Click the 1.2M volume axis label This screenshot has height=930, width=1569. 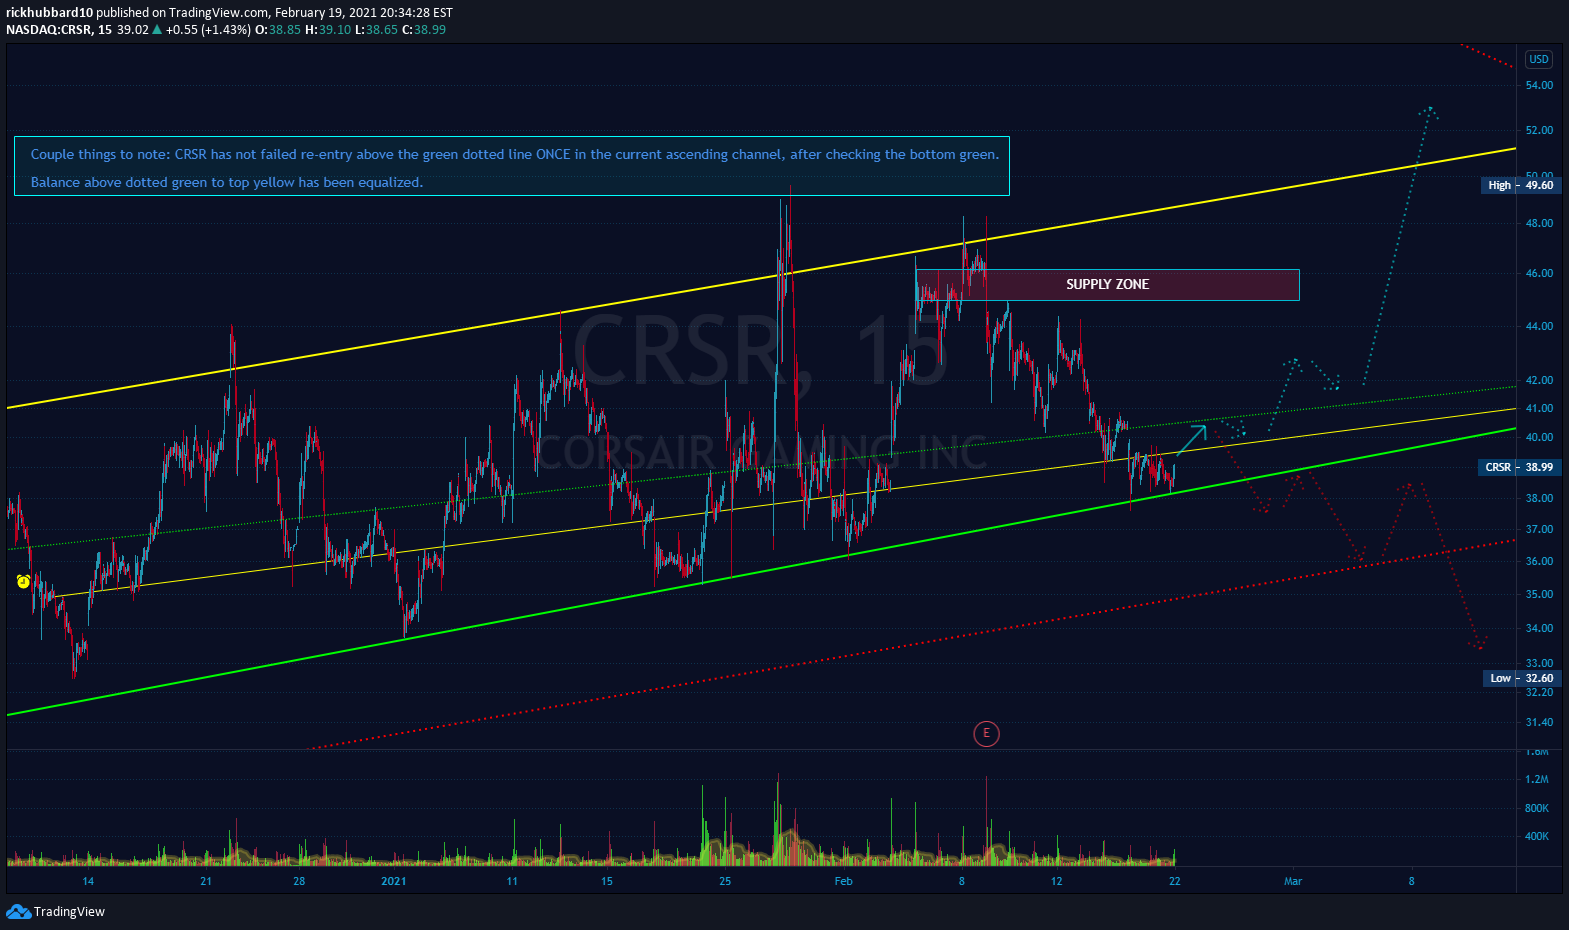point(1537,779)
